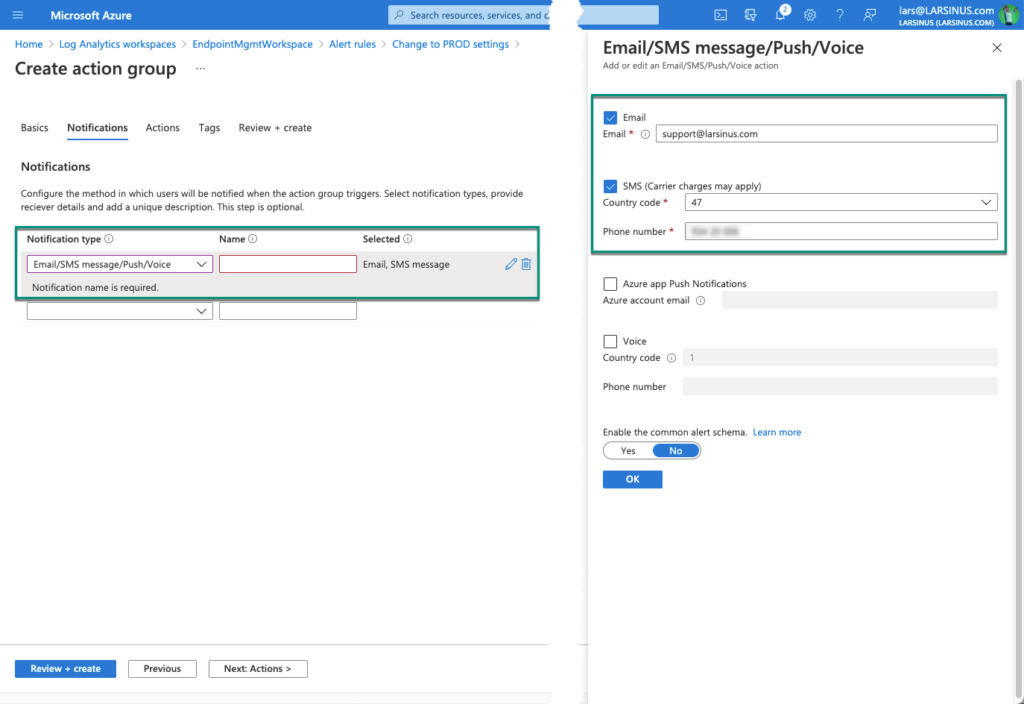This screenshot has height=704, width=1024.
Task: Open Log Analytics workspaces breadcrumb
Action: point(118,44)
